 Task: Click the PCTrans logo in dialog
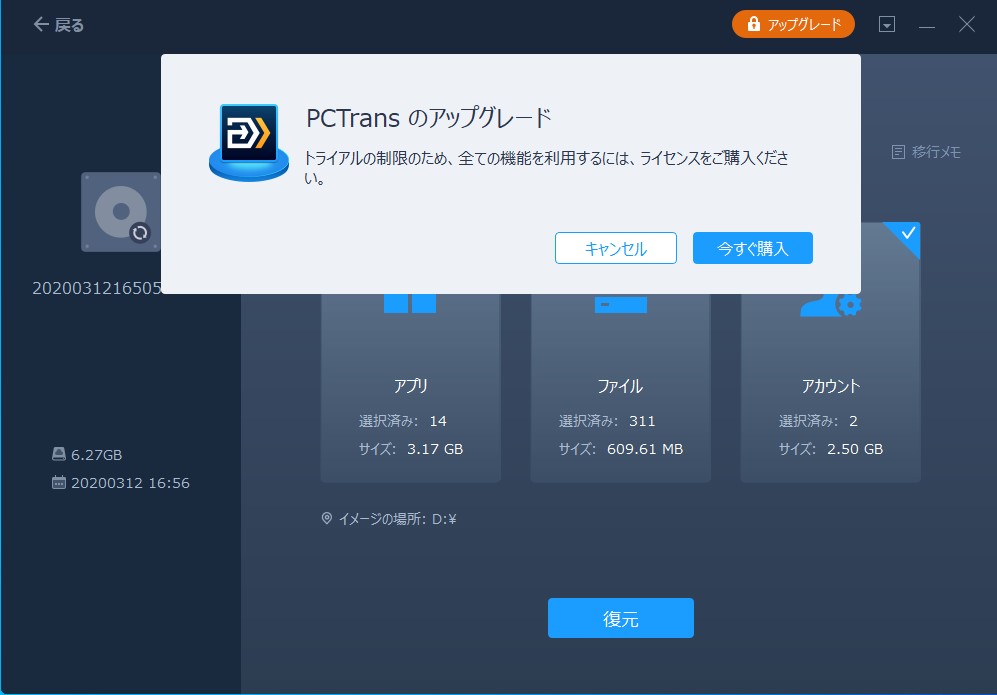[x=249, y=142]
